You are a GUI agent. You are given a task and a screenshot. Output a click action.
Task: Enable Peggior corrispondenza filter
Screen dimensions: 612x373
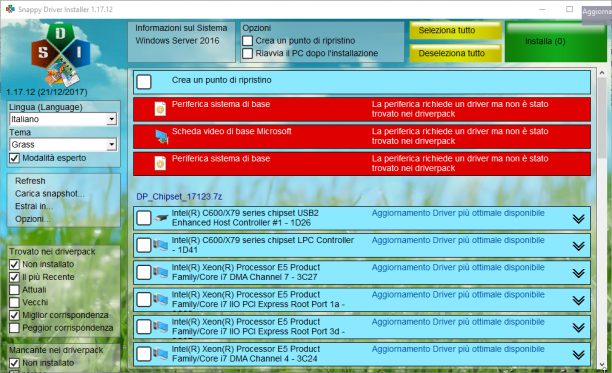(14, 328)
